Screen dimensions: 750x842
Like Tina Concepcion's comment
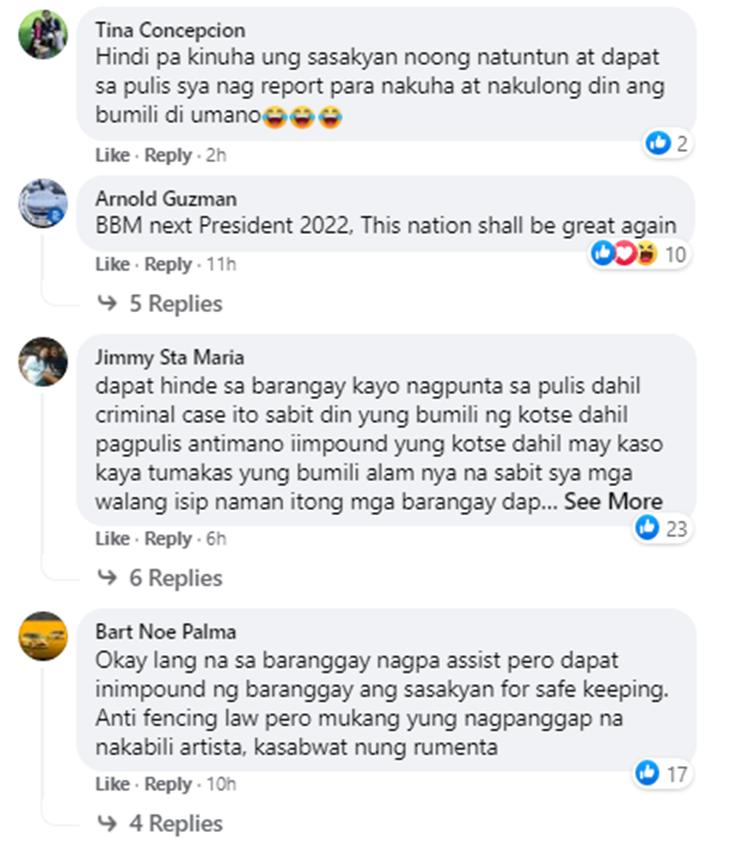tap(113, 155)
